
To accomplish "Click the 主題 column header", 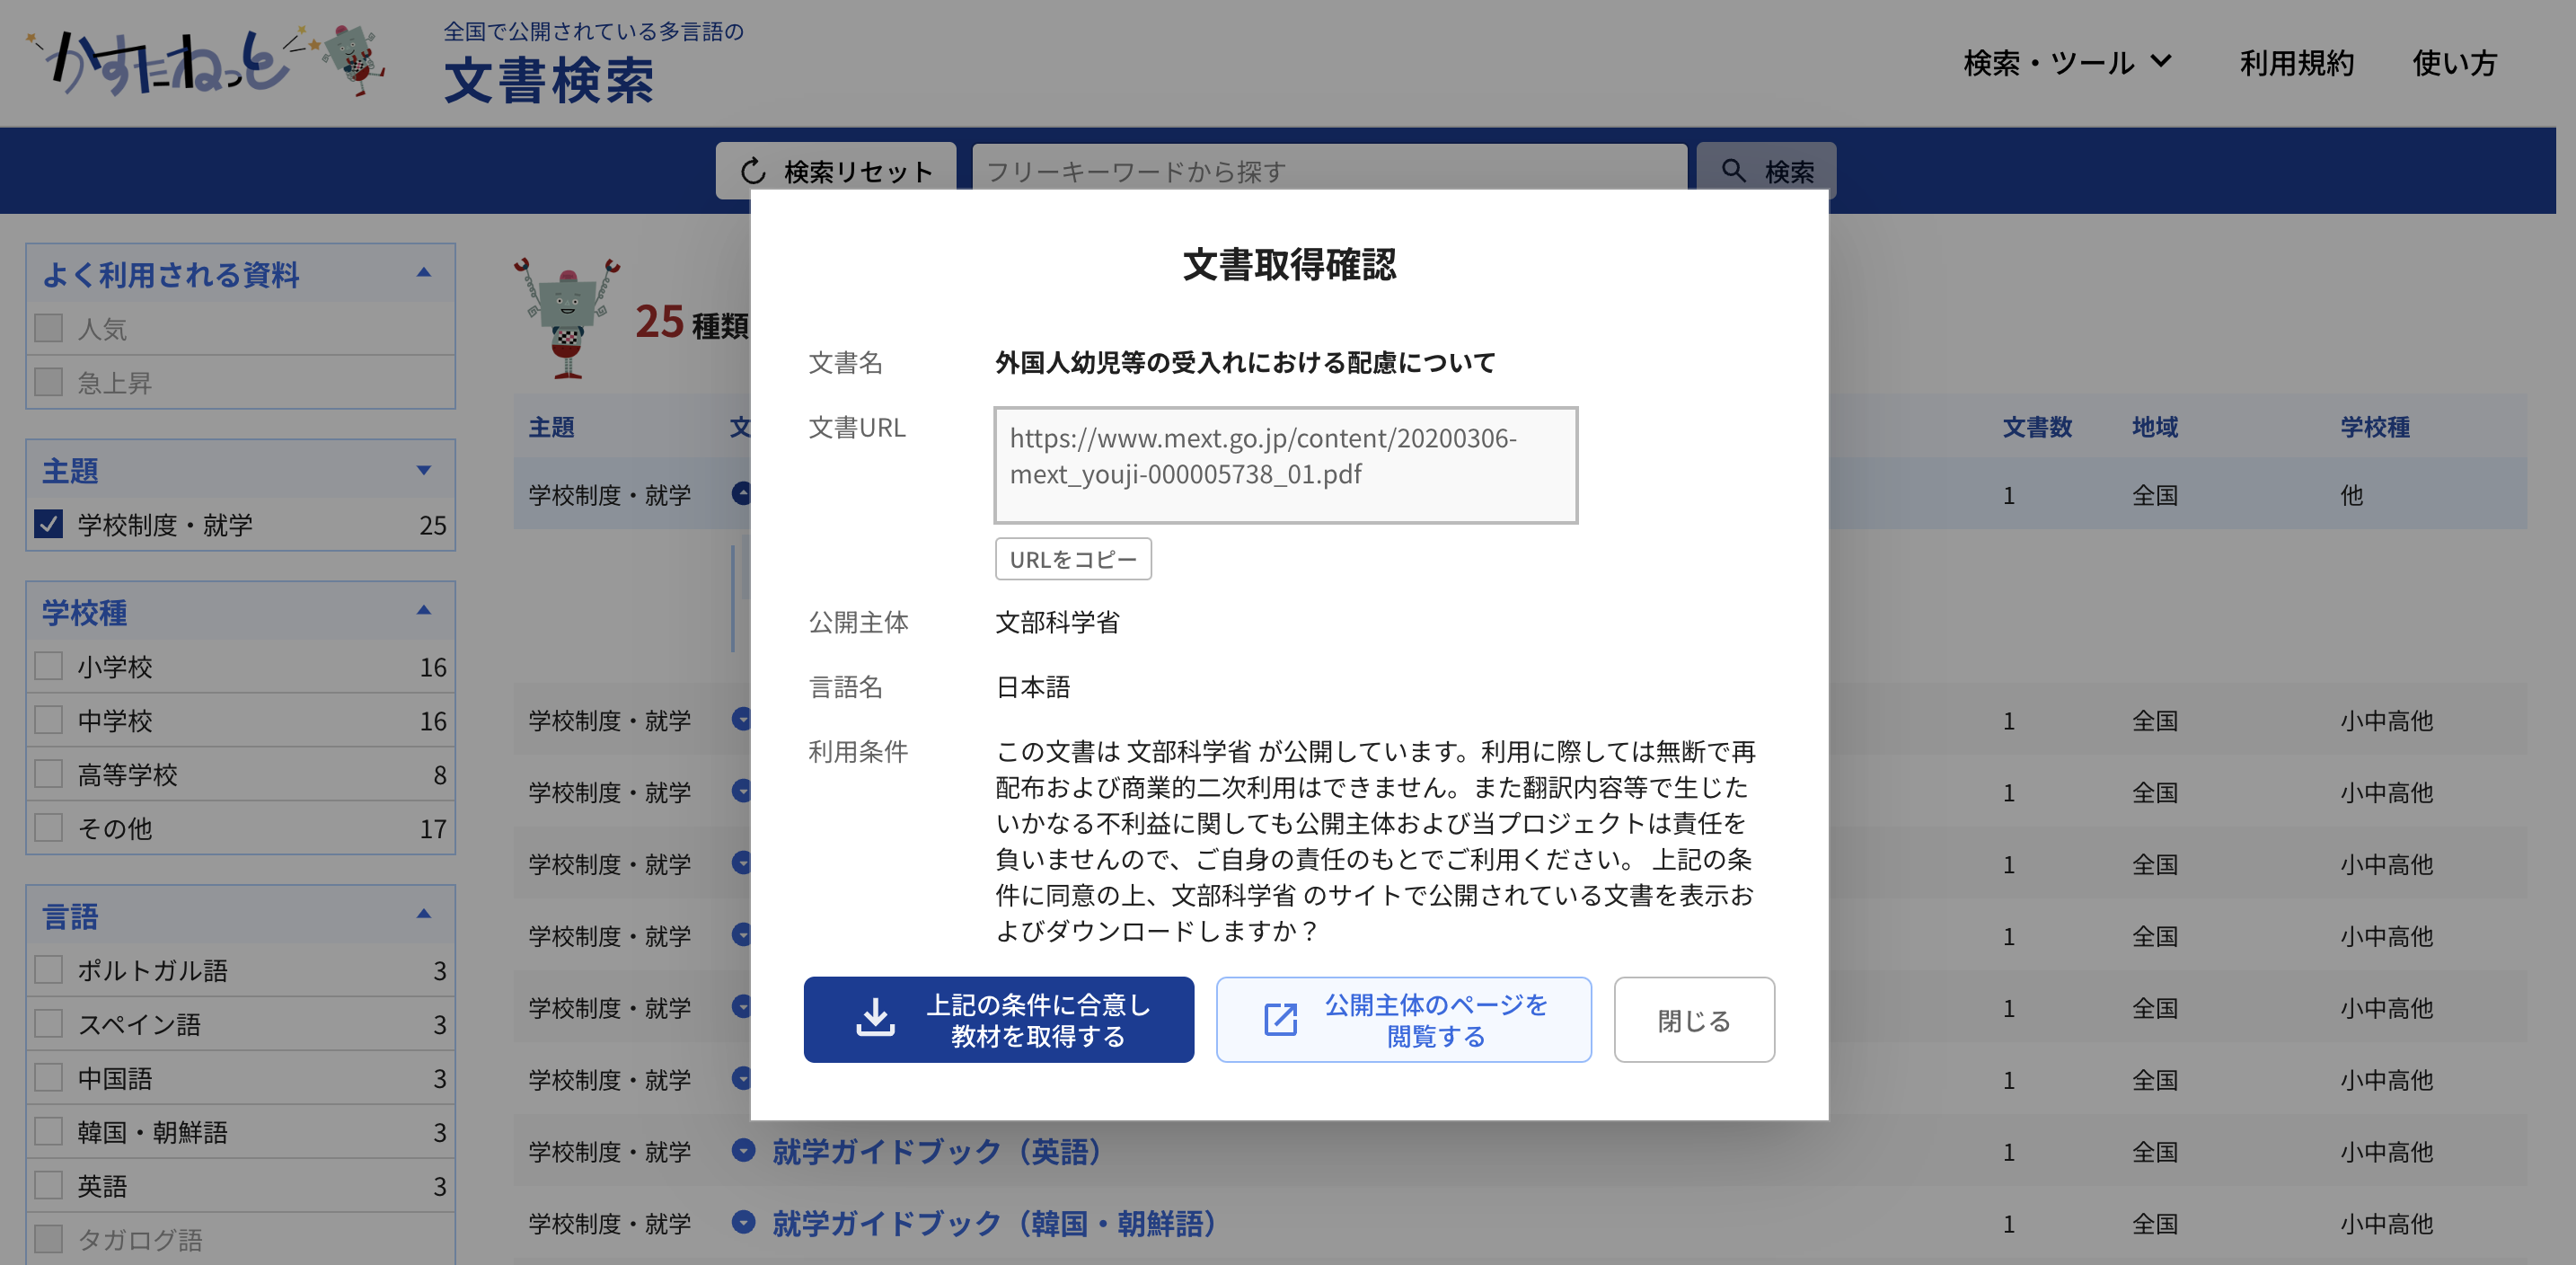I will [x=552, y=427].
